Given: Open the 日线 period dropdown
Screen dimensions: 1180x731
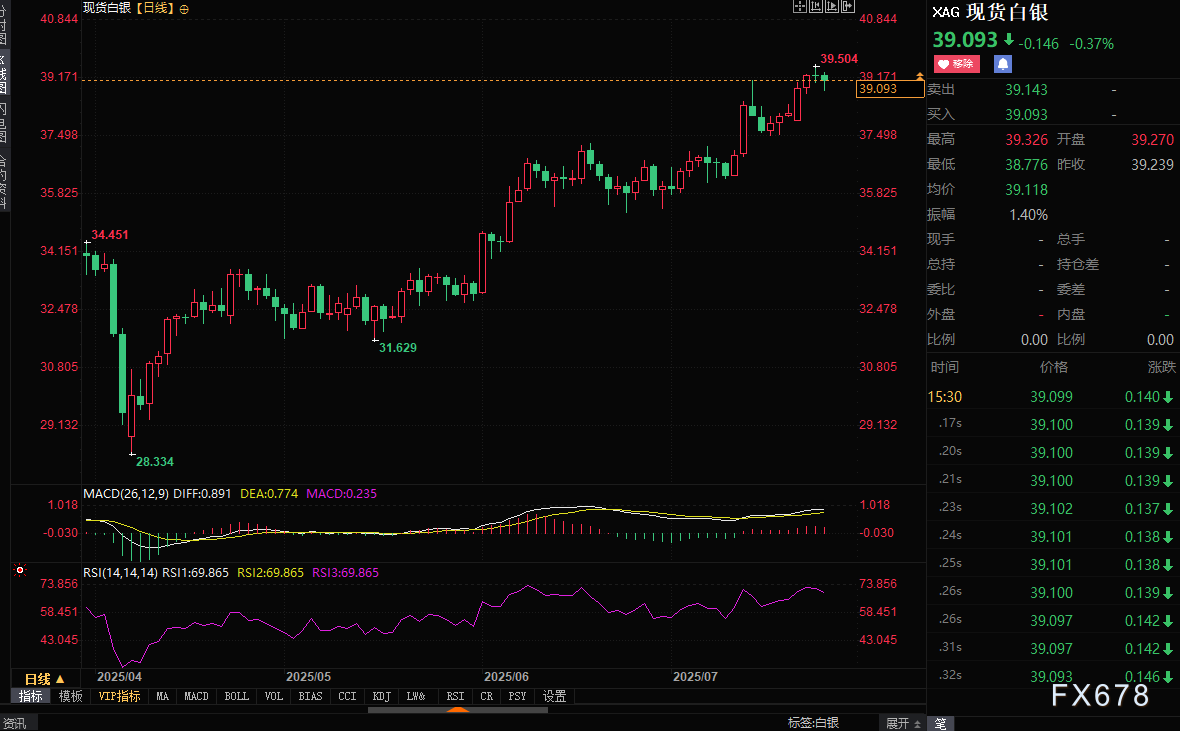Looking at the screenshot, I should pos(44,678).
